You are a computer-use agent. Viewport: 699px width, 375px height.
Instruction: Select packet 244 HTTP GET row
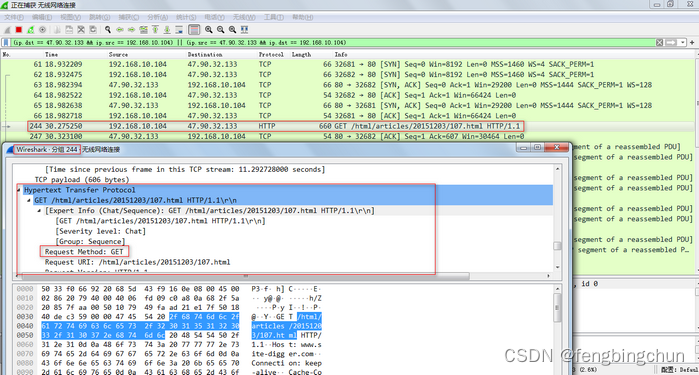pos(348,126)
